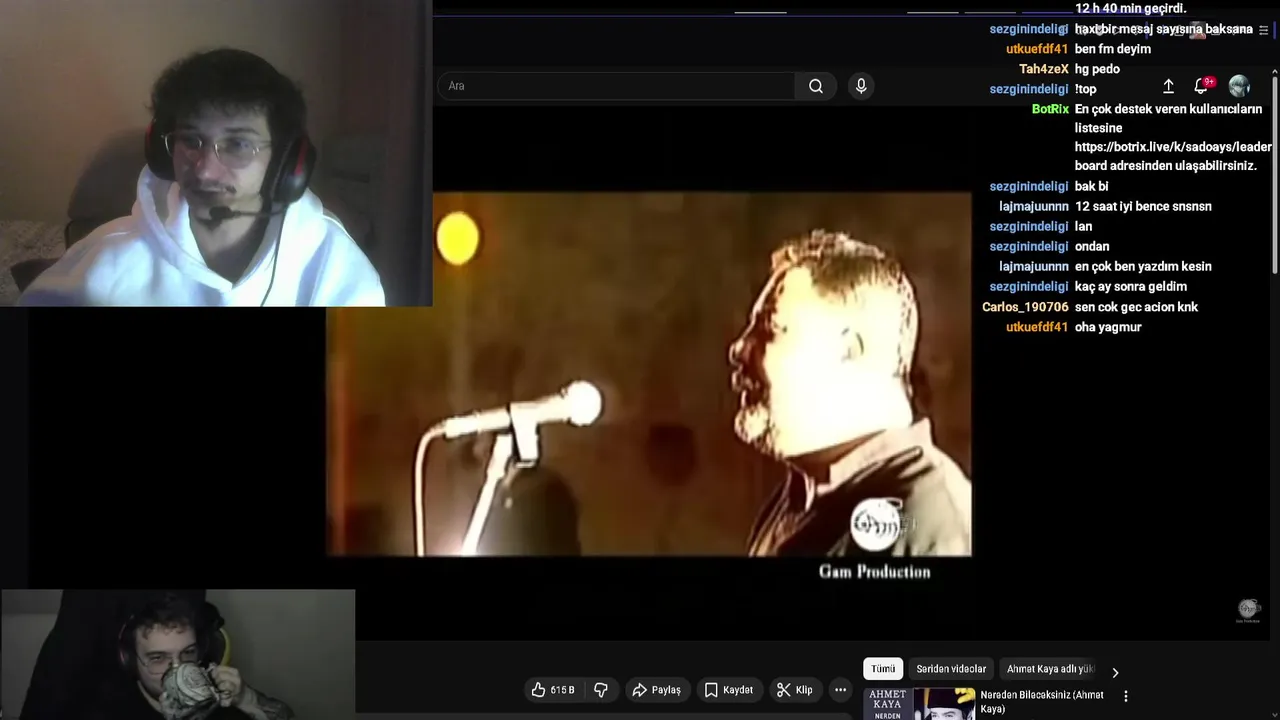Image resolution: width=1280 pixels, height=720 pixels.
Task: Save the video with Kaydet button
Action: tap(728, 690)
